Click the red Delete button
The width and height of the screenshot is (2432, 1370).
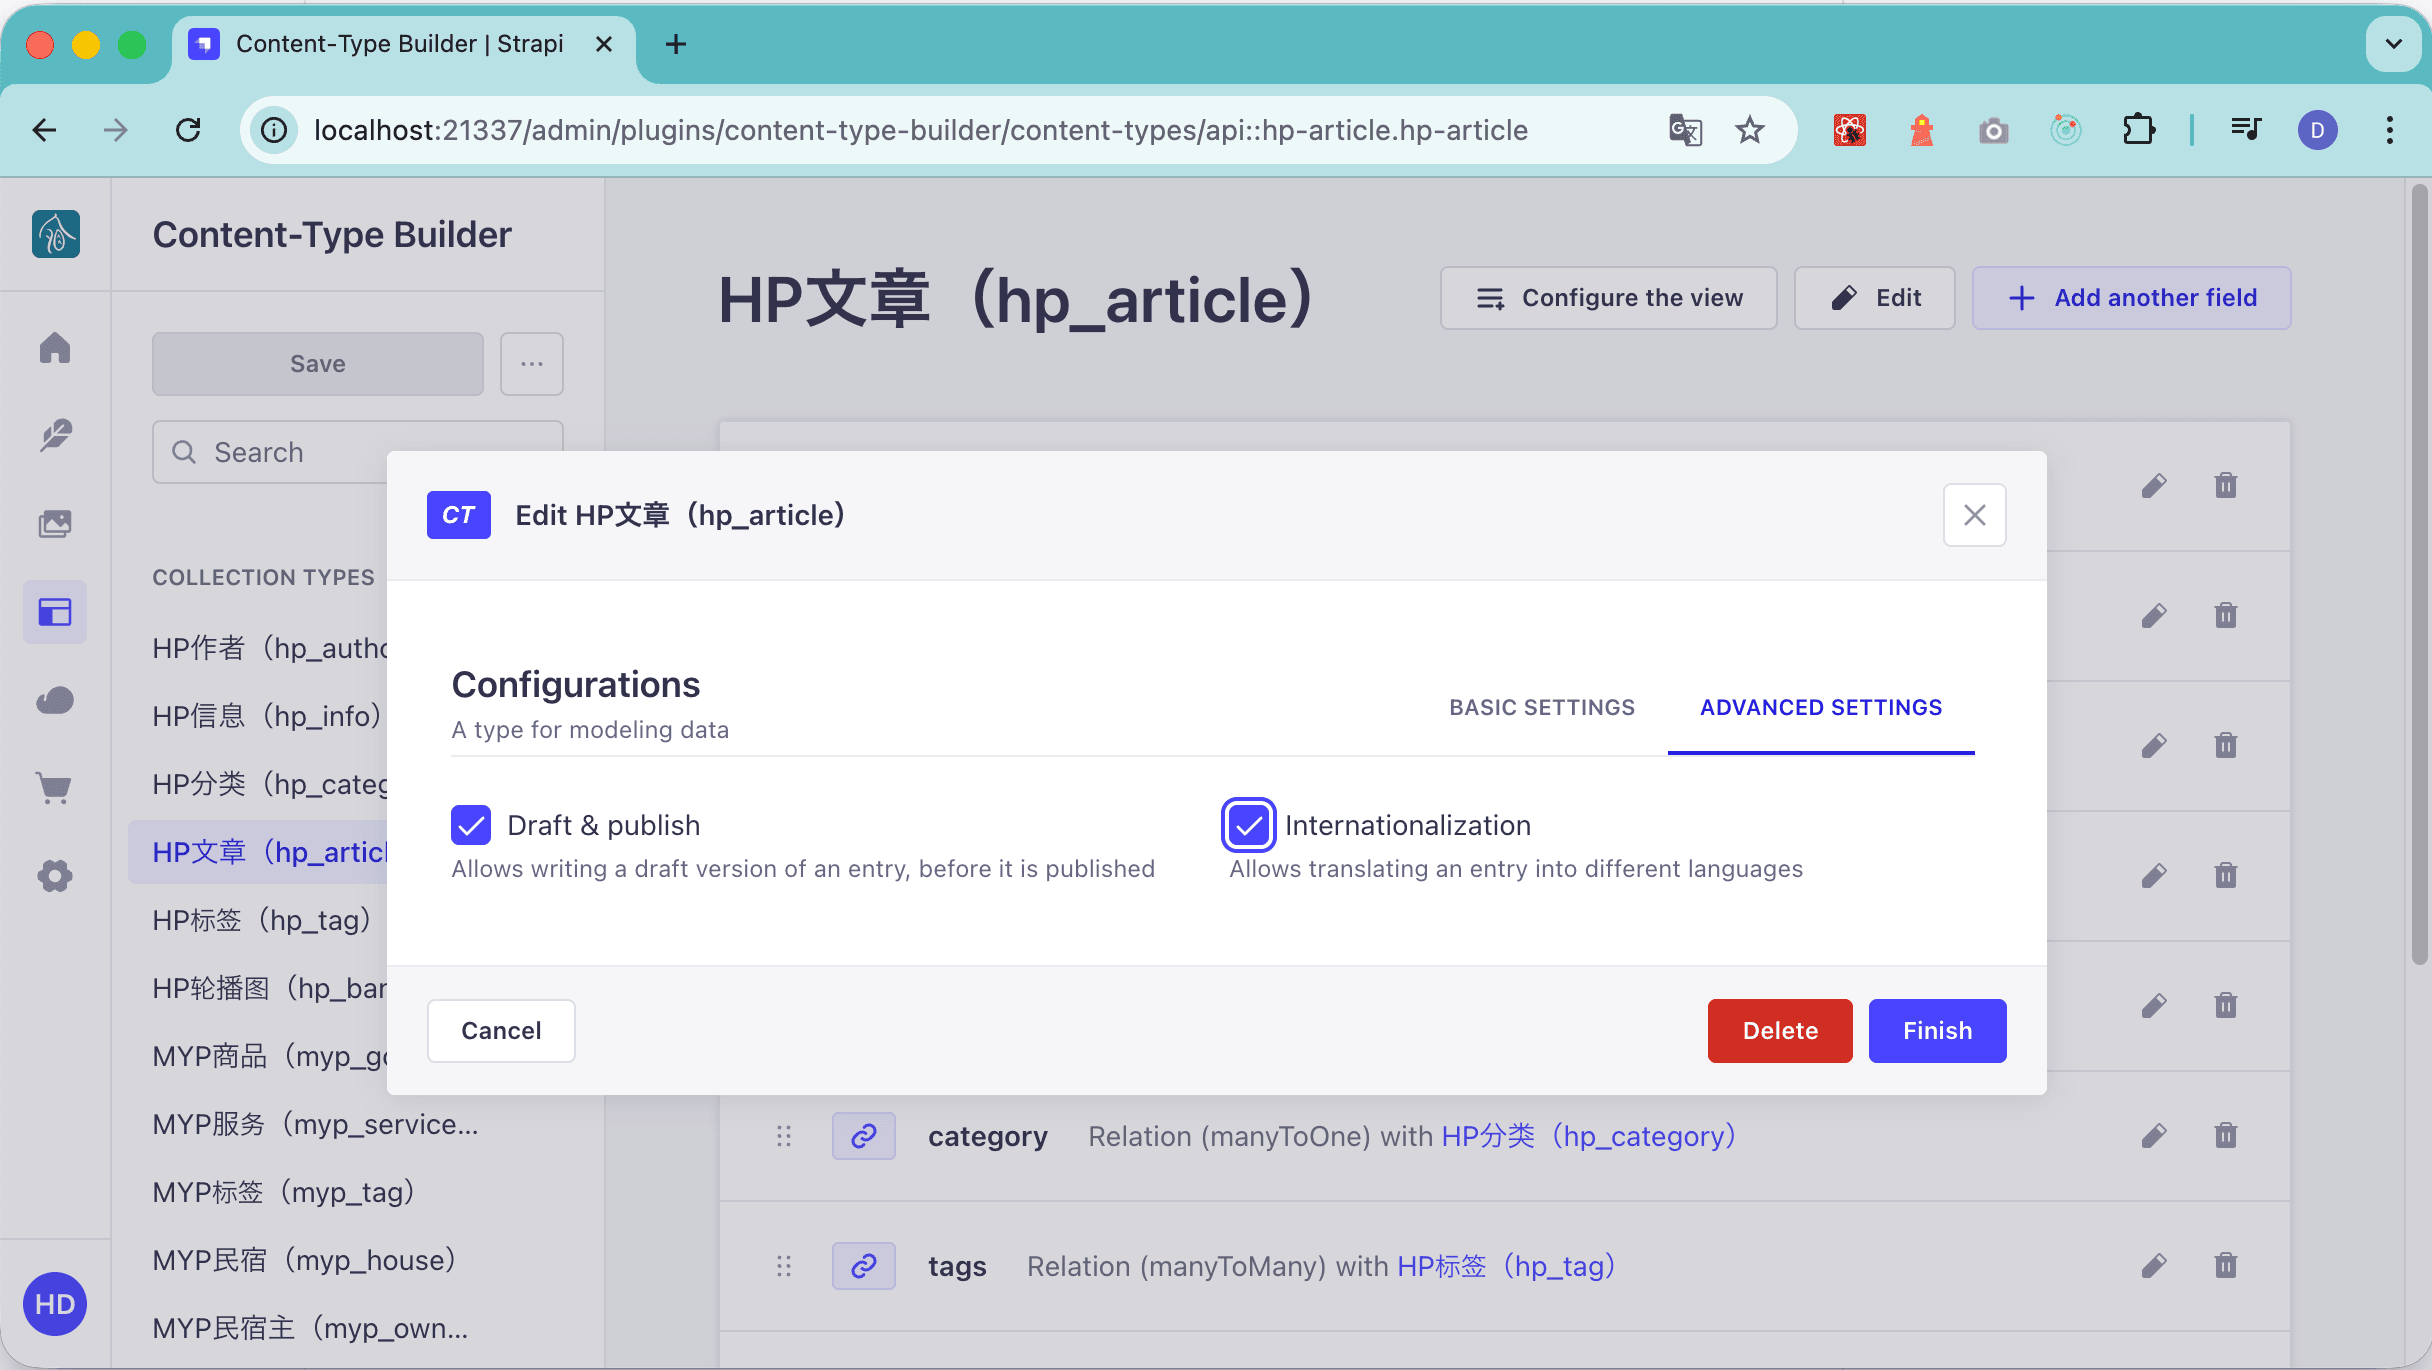(x=1779, y=1030)
